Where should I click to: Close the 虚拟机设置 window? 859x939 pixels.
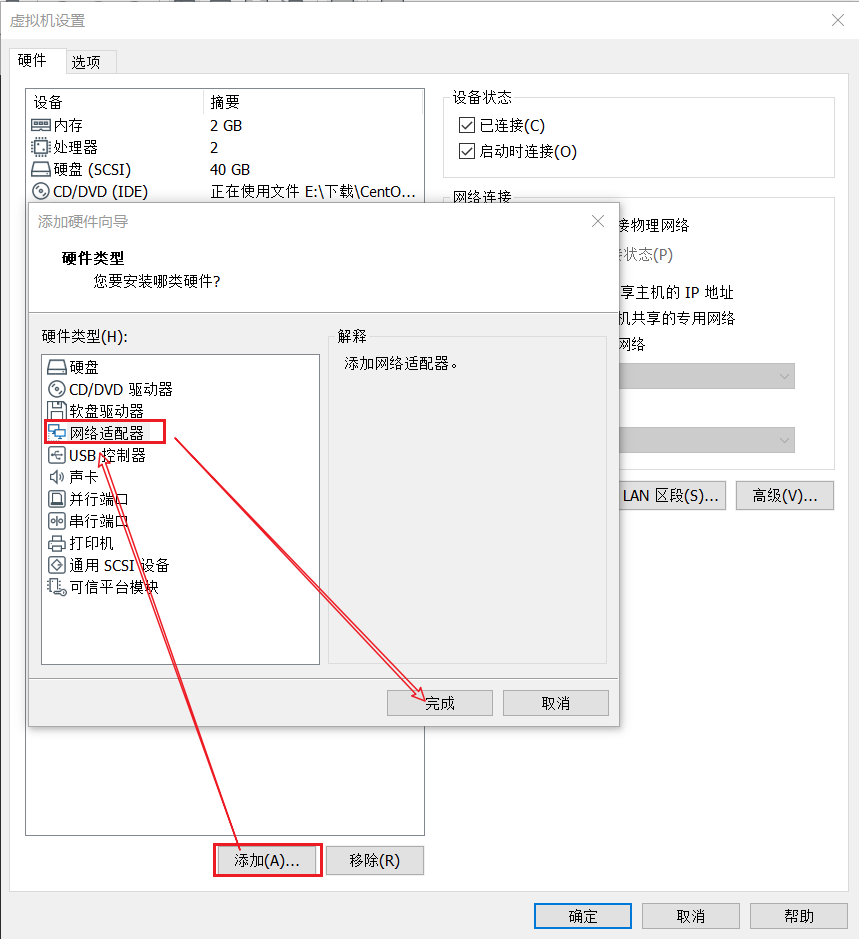click(838, 20)
